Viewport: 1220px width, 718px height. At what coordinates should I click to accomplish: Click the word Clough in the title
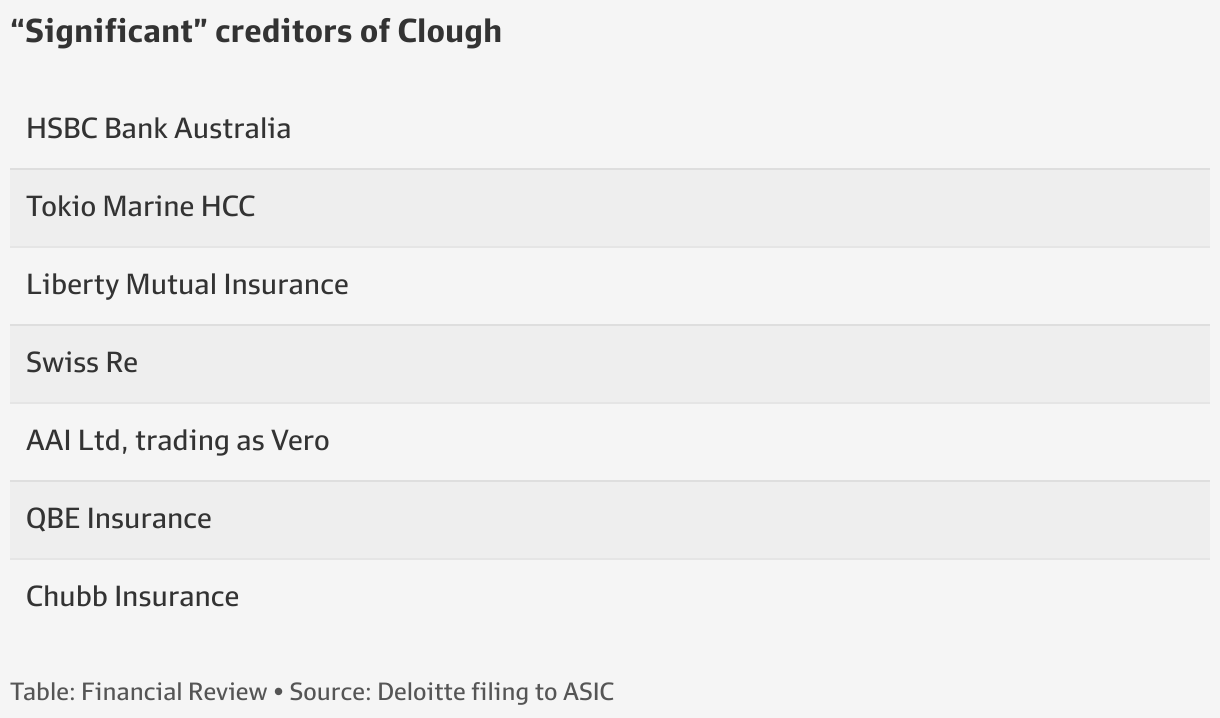450,31
